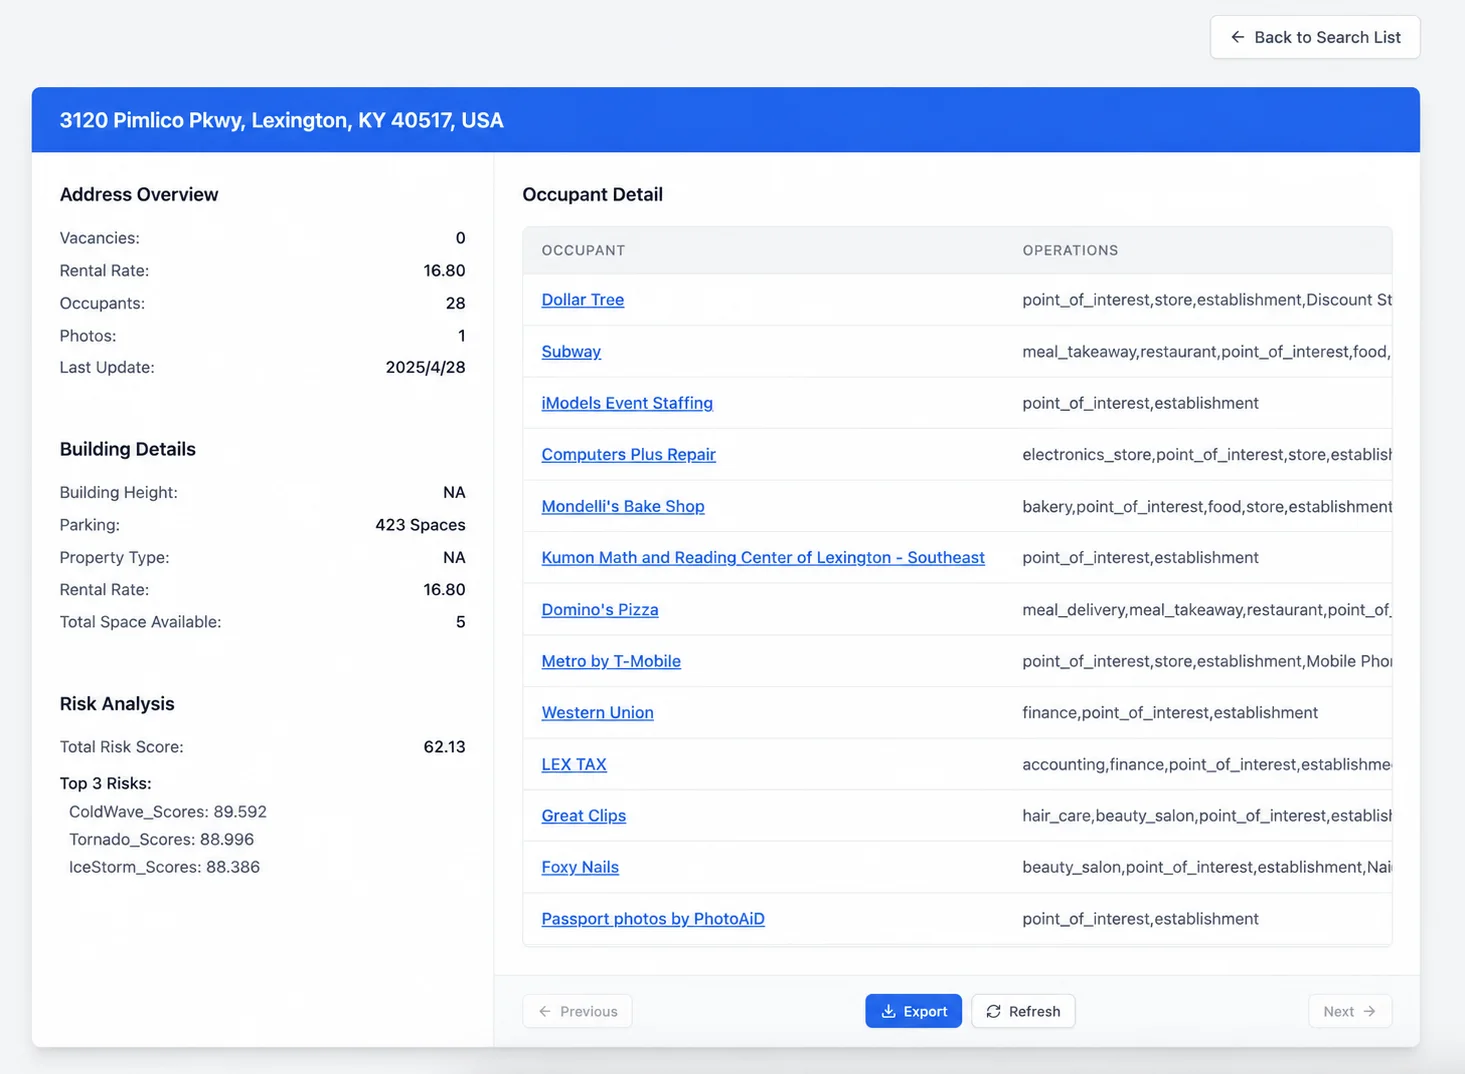Open the Foxy Nails link
The image size is (1465, 1074).
(x=580, y=867)
